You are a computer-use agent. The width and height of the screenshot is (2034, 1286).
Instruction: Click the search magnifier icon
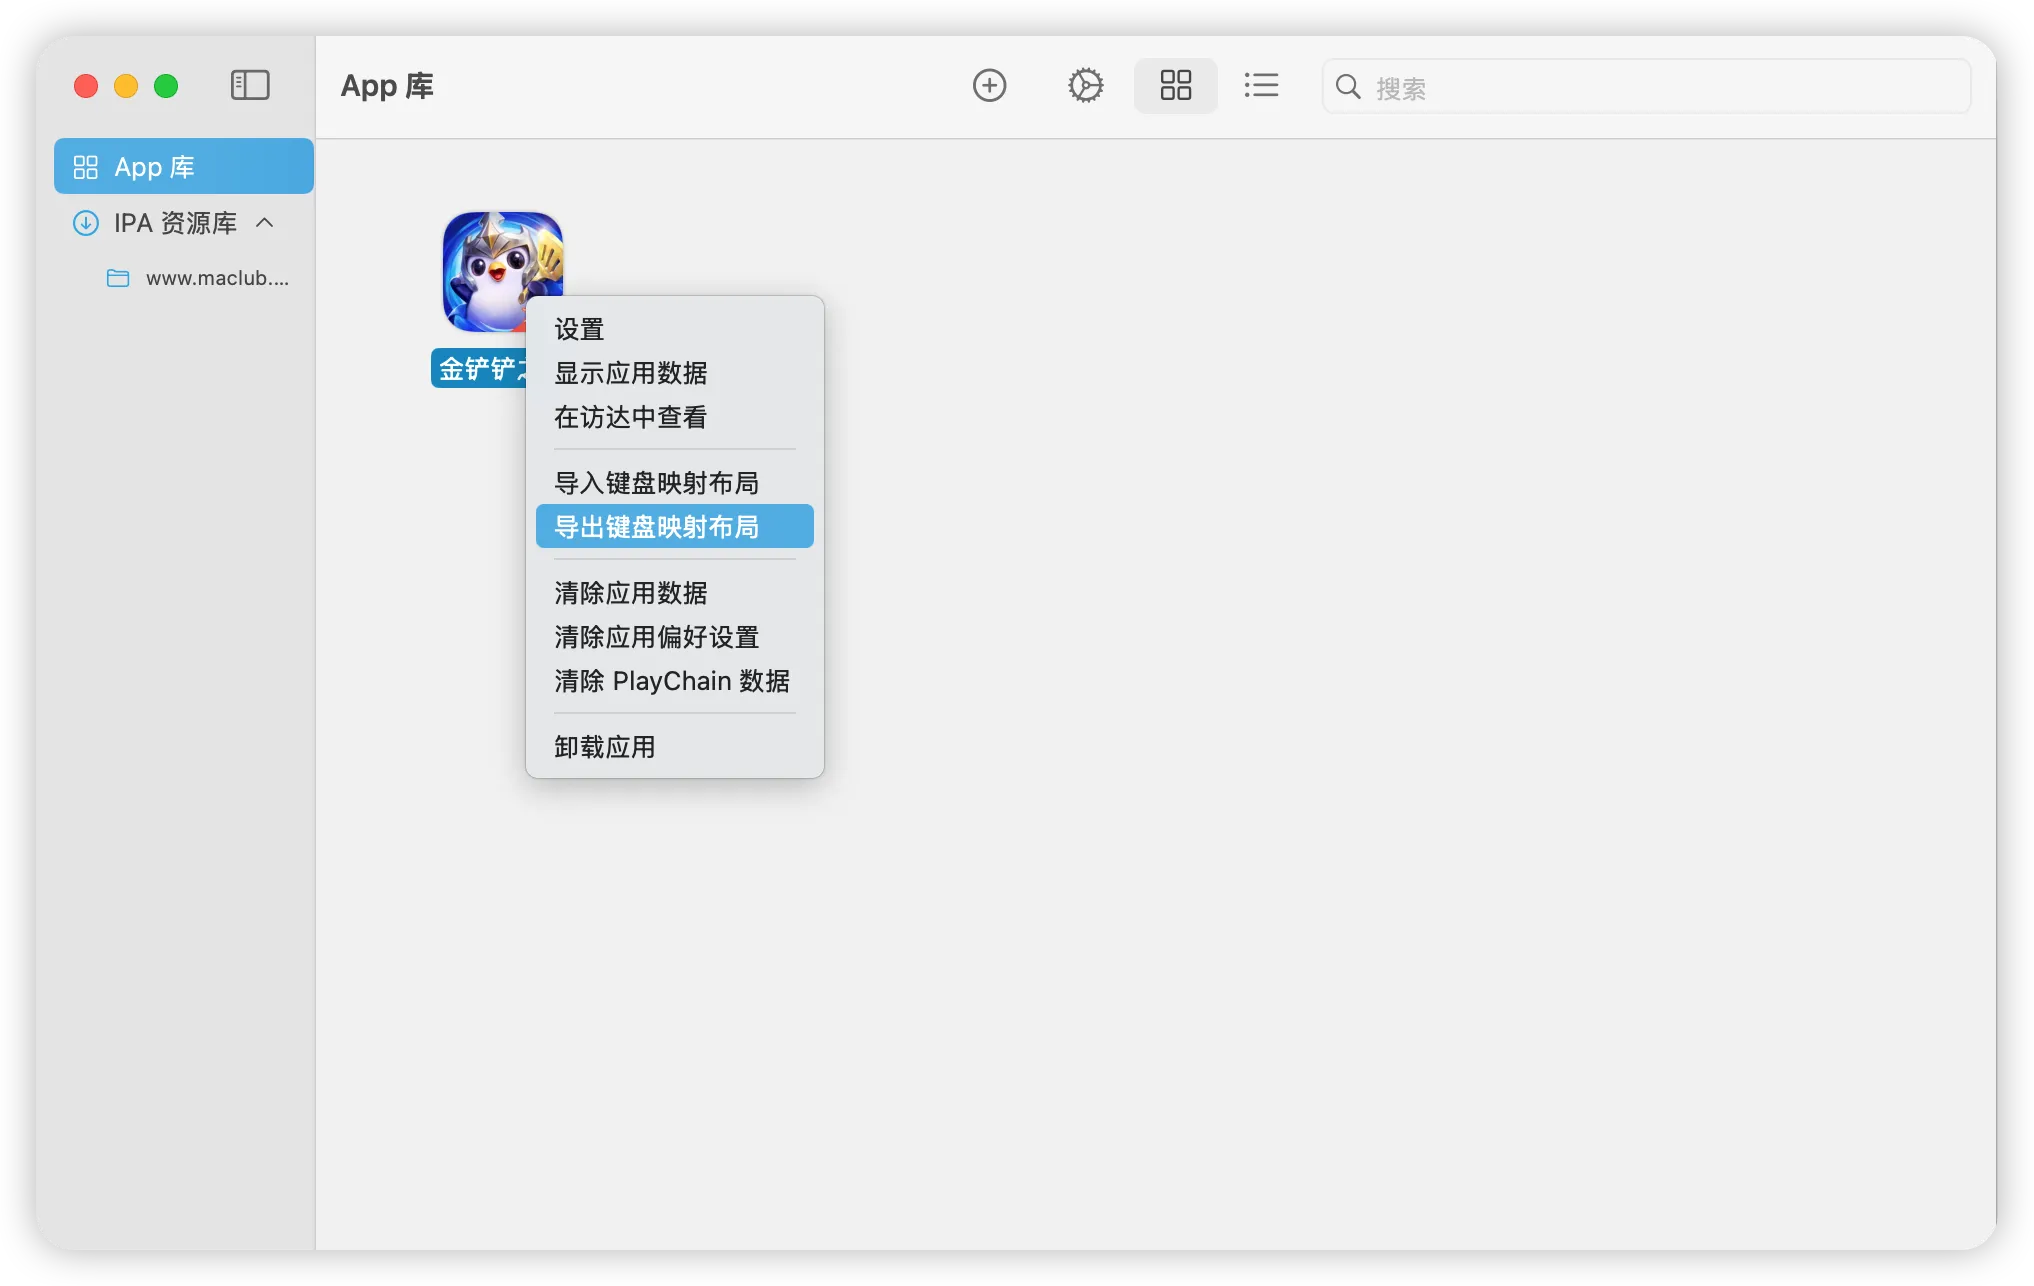[x=1348, y=87]
